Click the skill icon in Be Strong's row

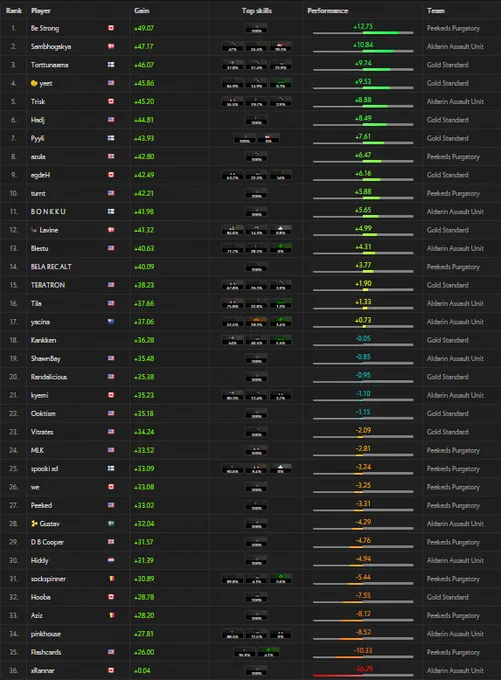[256, 28]
